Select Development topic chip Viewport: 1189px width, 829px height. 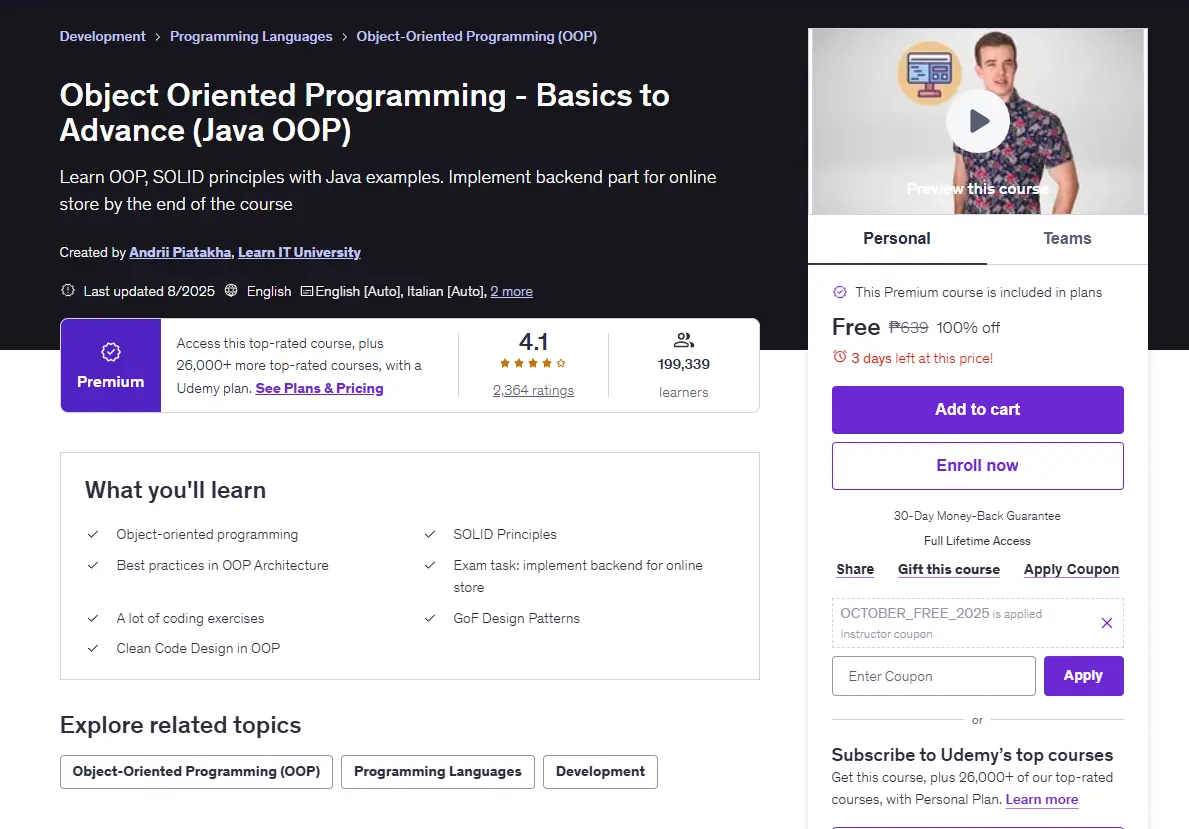pyautogui.click(x=601, y=771)
